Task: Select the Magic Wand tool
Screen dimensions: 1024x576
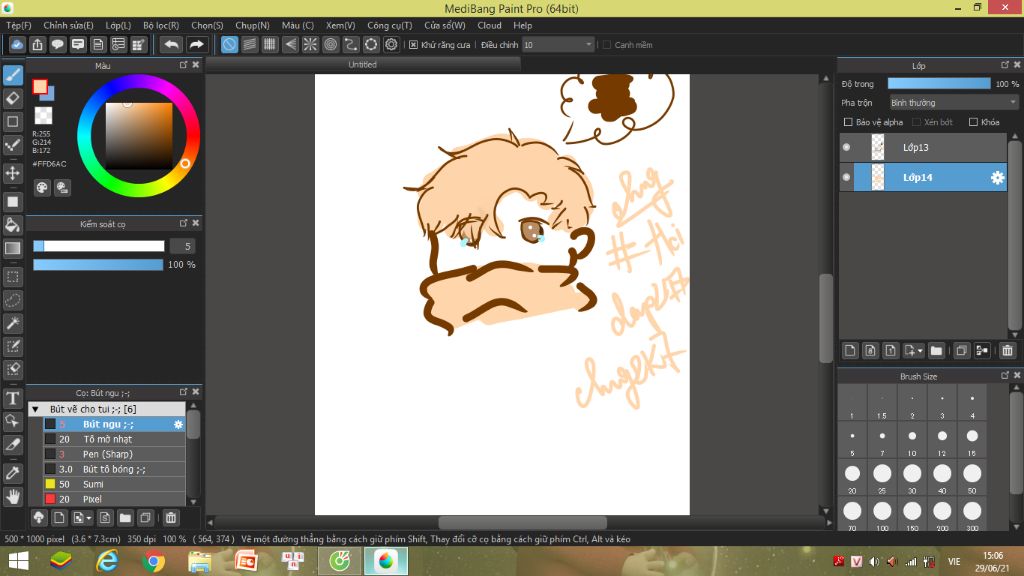Action: click(x=12, y=323)
